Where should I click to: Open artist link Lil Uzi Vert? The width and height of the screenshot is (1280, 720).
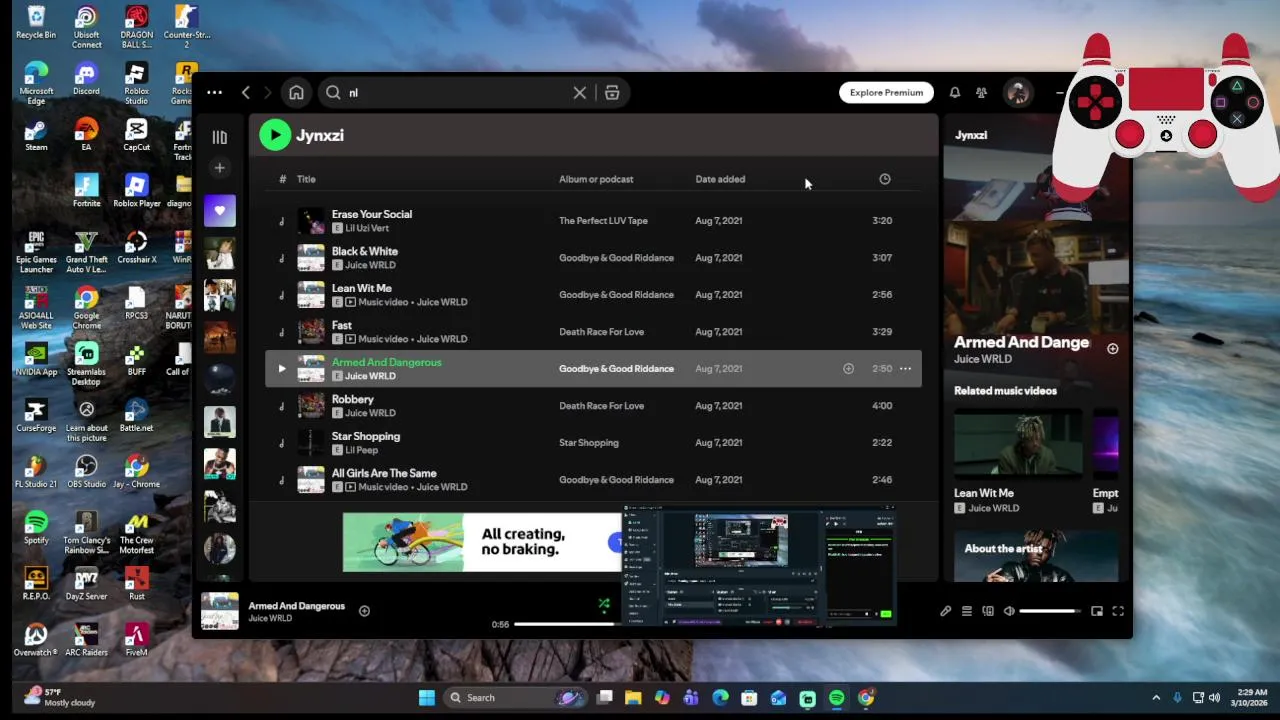pos(367,228)
